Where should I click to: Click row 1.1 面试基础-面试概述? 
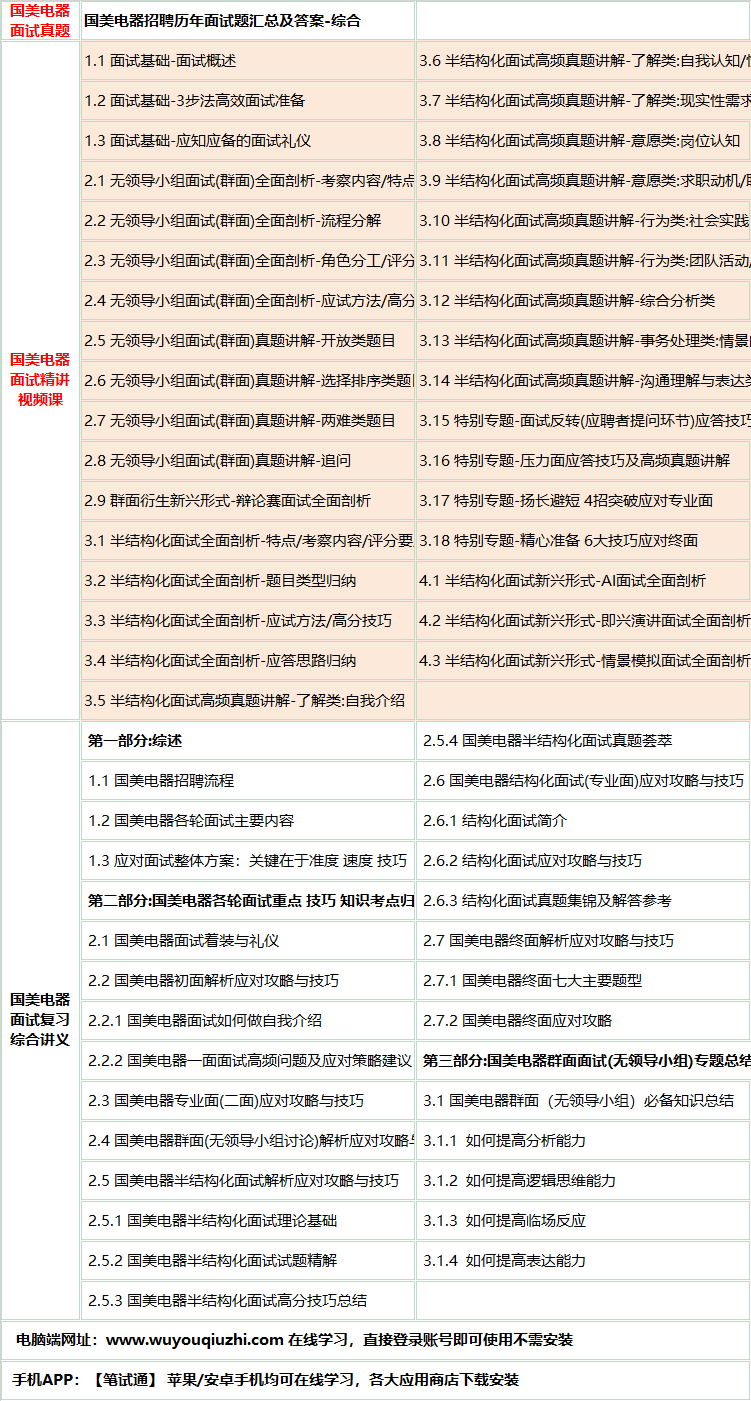(248, 60)
